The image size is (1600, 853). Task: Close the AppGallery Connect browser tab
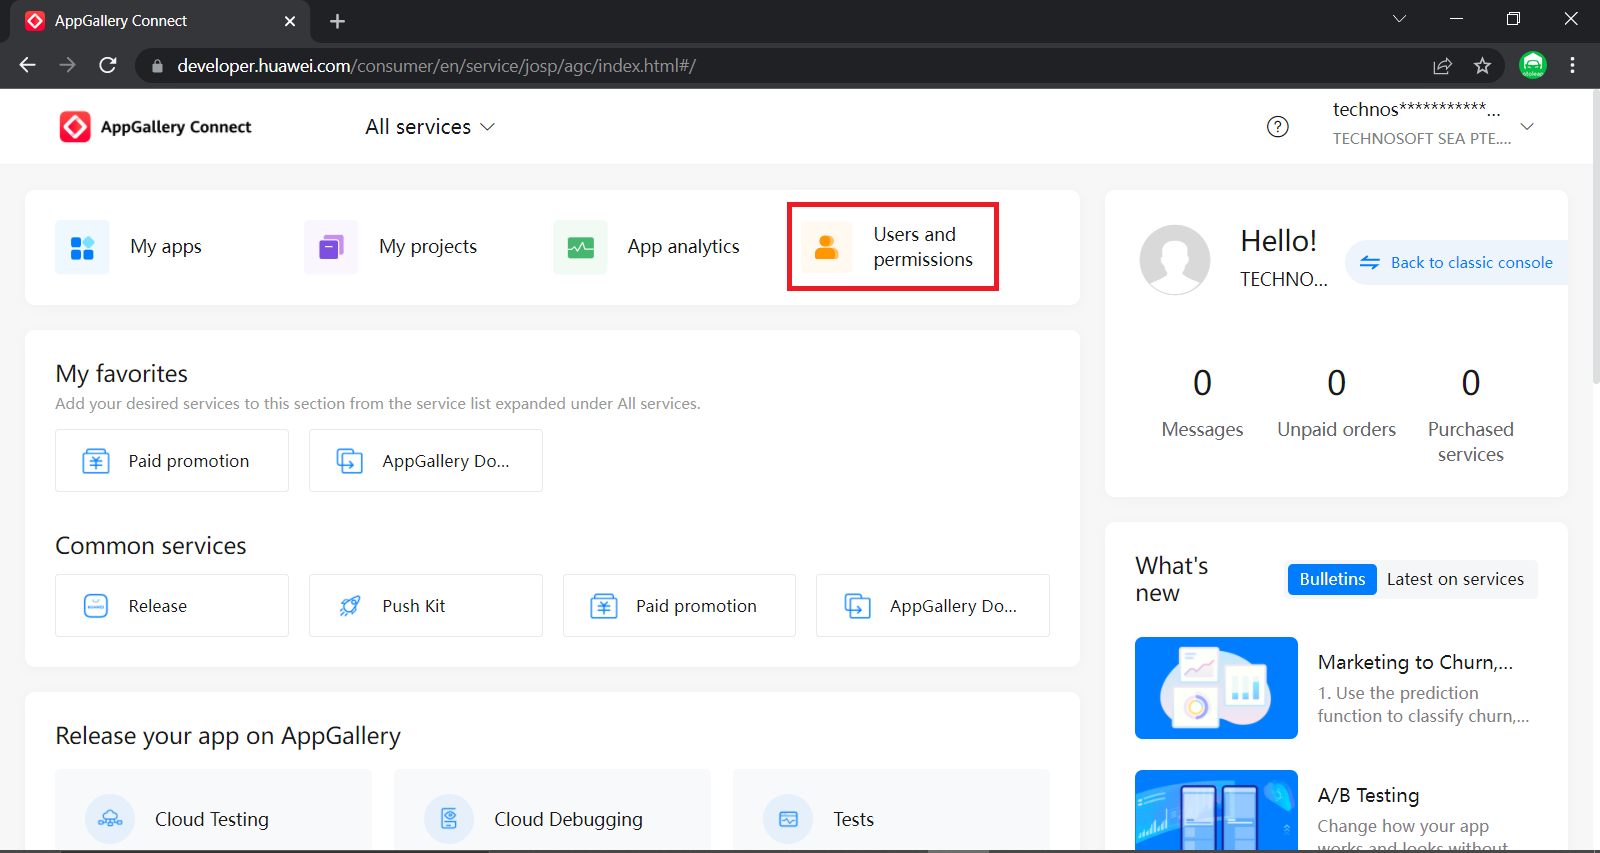(290, 21)
